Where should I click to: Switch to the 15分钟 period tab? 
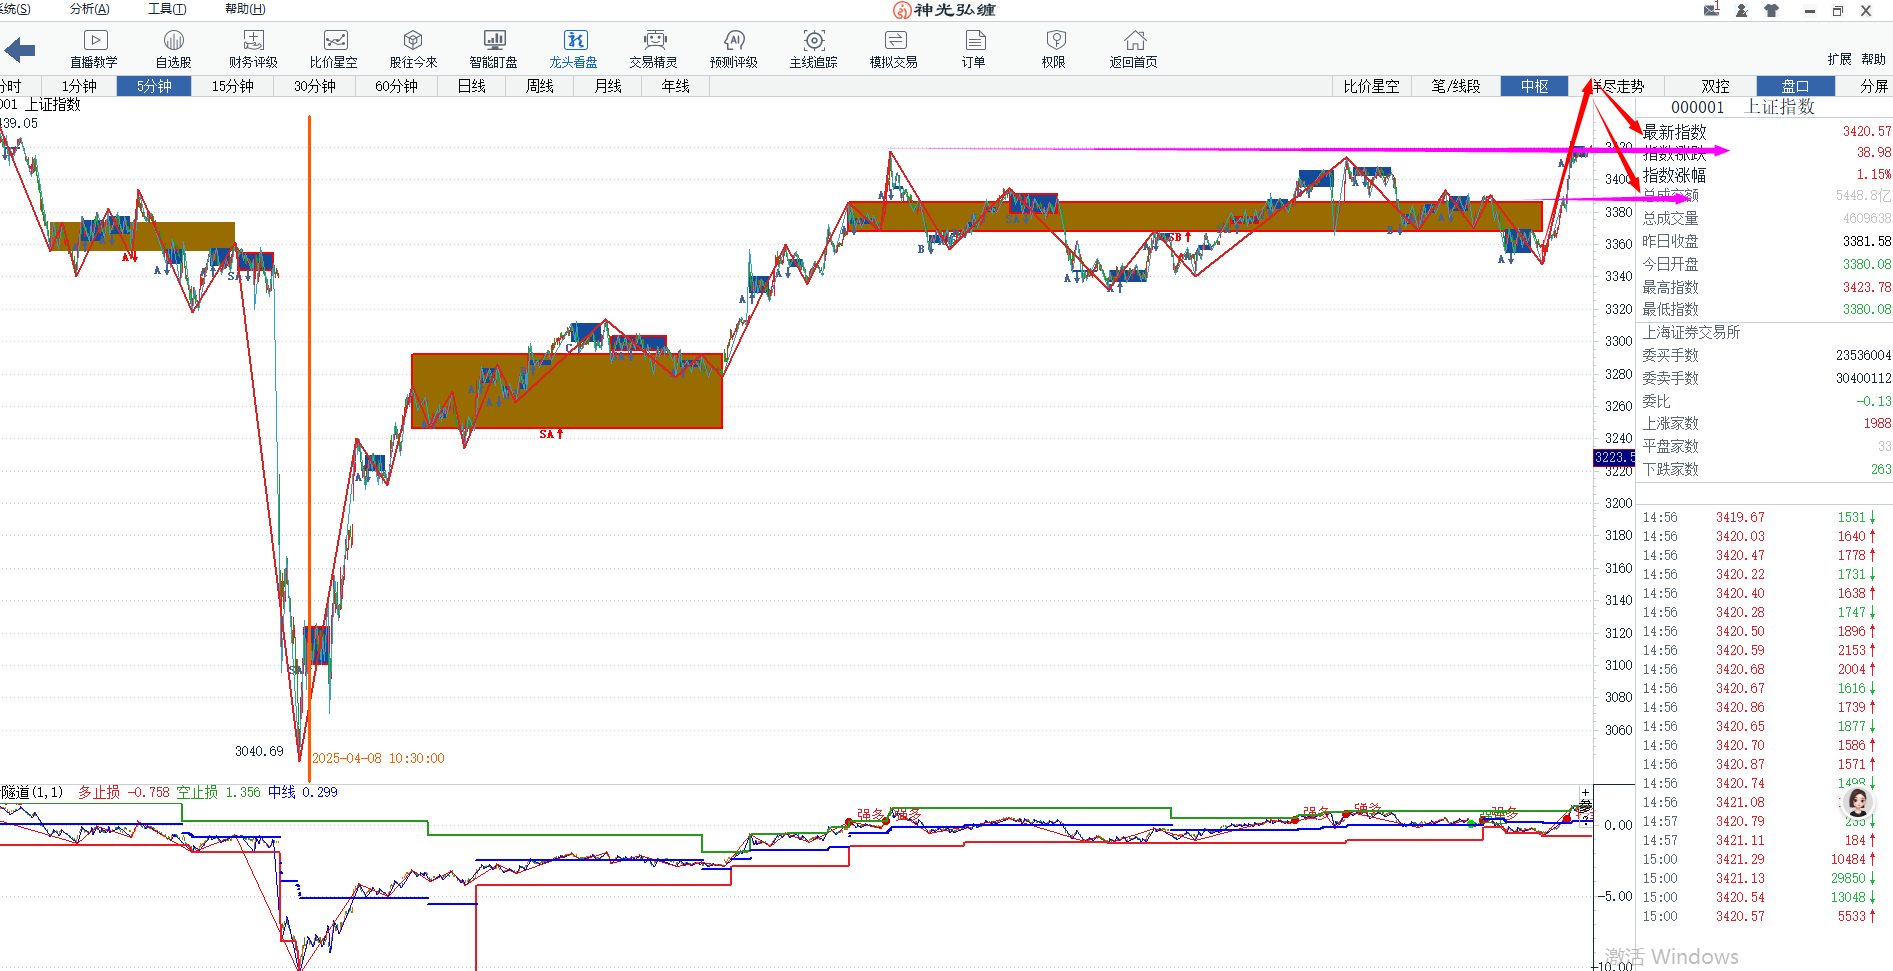click(x=232, y=86)
